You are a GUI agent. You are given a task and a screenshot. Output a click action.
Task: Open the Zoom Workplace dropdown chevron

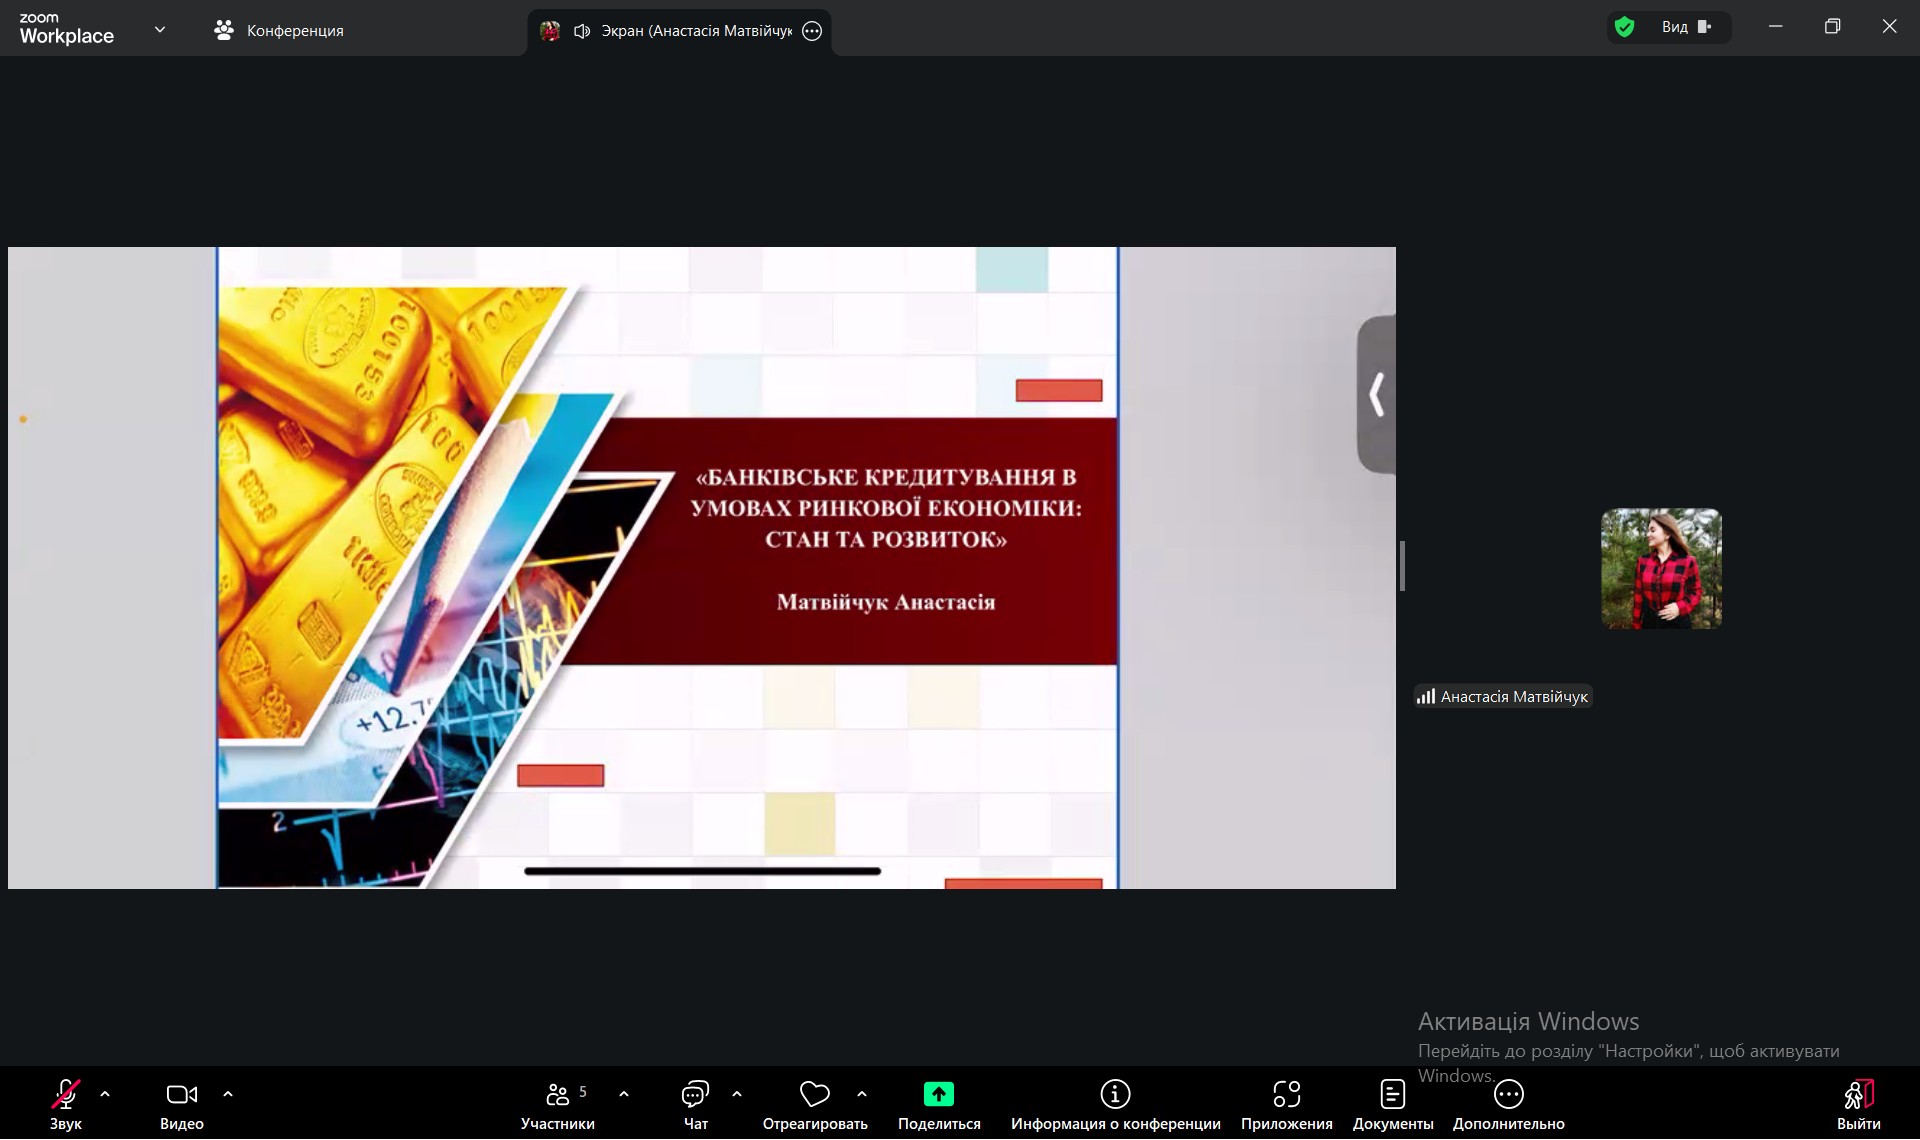click(x=160, y=29)
